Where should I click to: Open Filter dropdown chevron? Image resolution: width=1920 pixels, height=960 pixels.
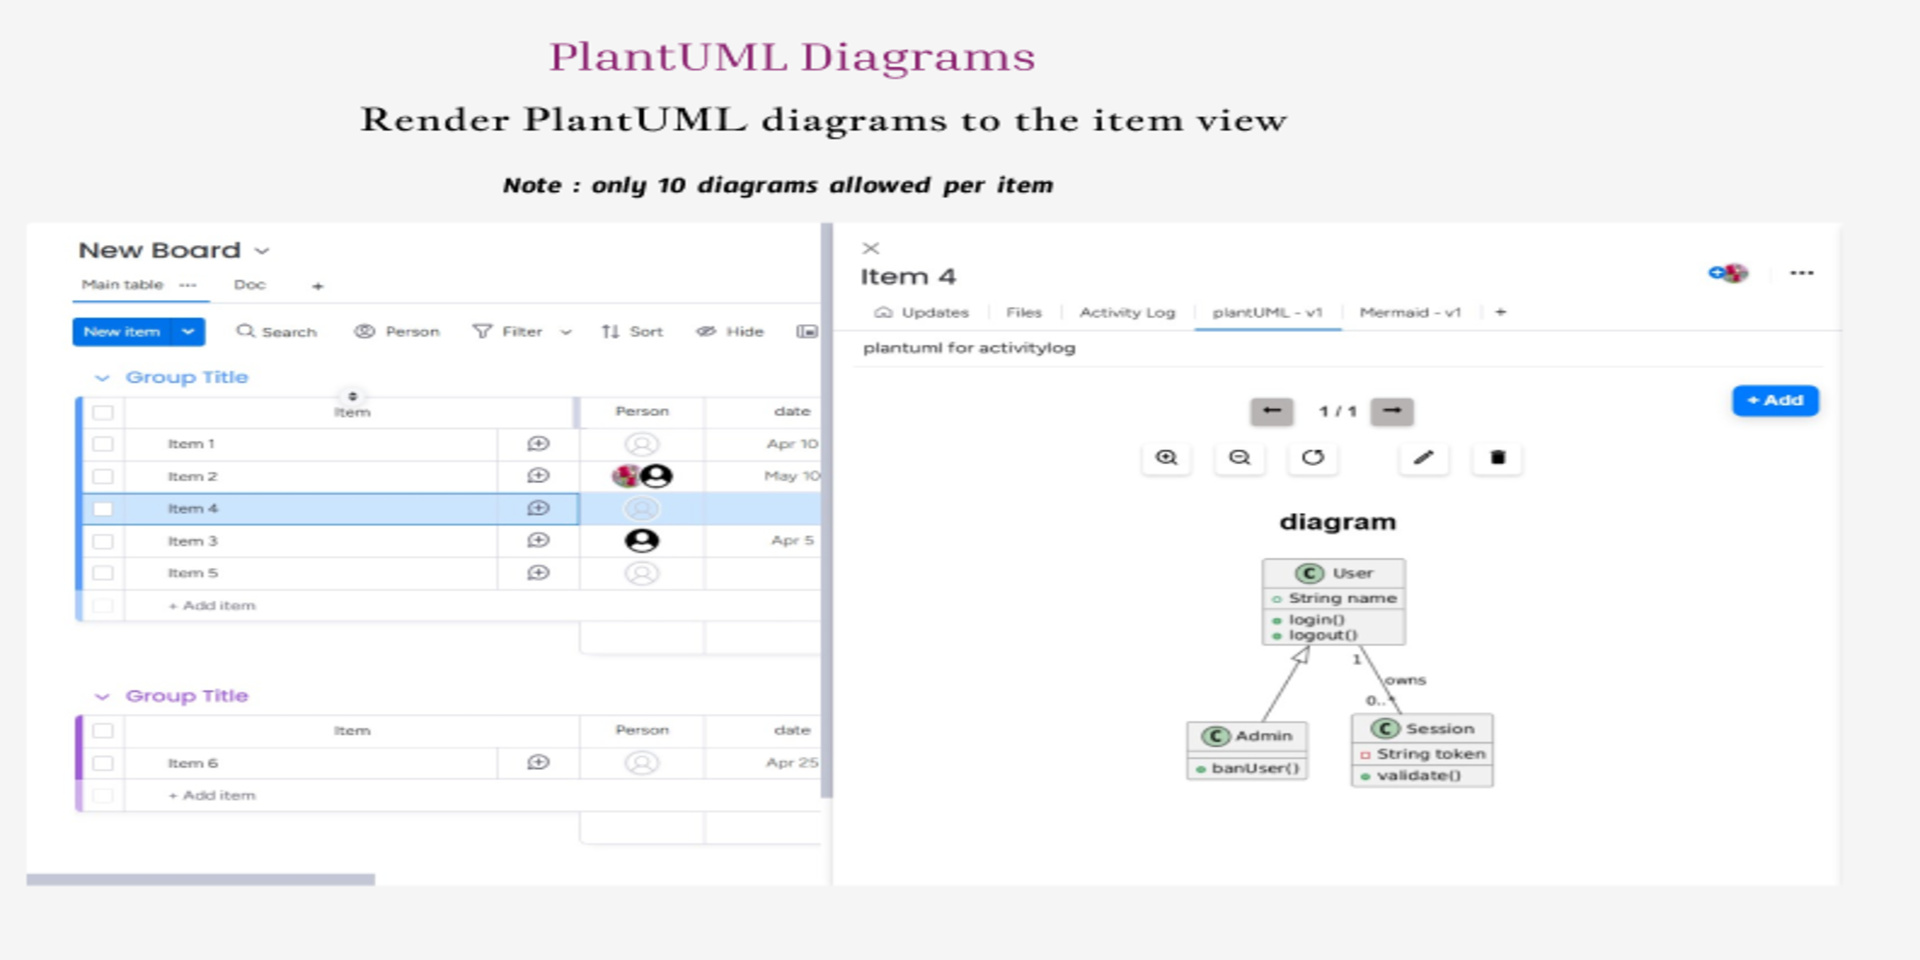click(x=565, y=332)
